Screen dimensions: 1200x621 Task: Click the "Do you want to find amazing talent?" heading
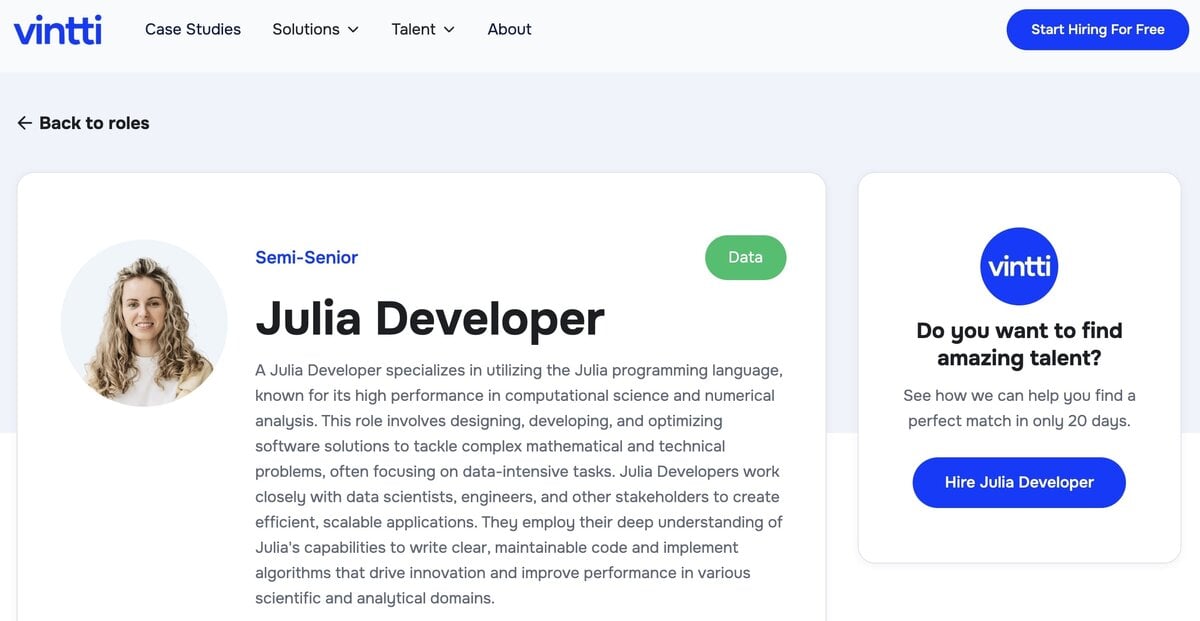[x=1019, y=344]
